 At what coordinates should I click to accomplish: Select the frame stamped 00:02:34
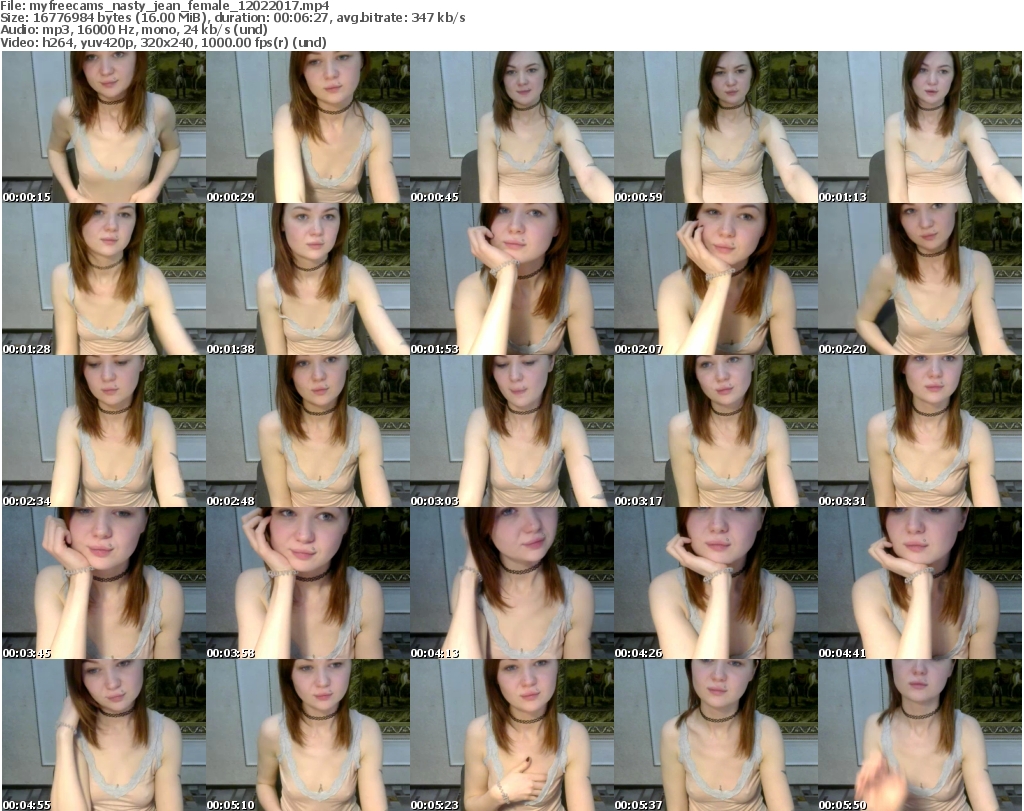click(x=104, y=432)
